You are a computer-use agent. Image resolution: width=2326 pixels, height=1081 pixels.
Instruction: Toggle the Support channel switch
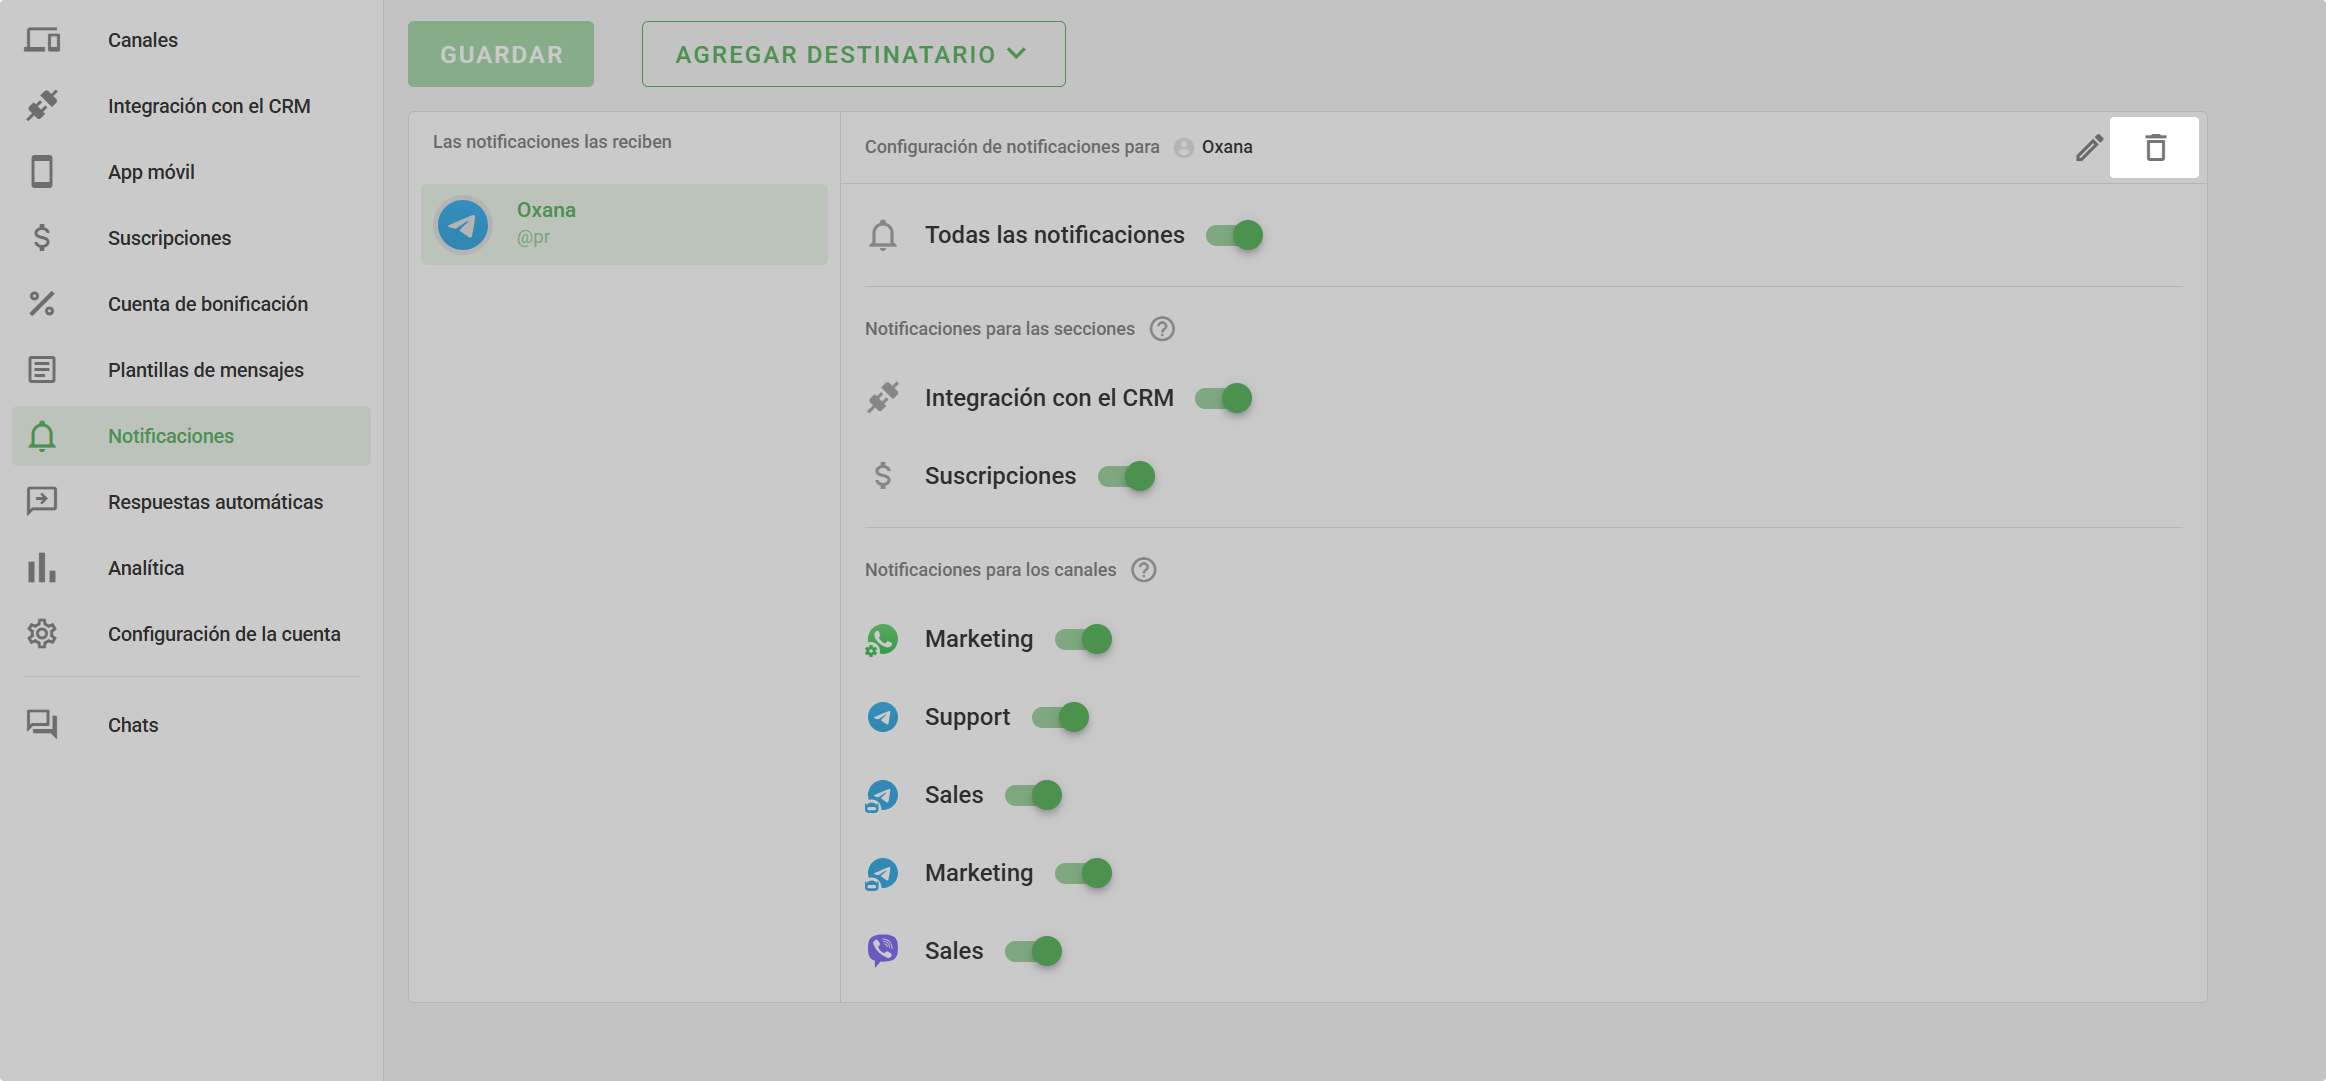1060,717
